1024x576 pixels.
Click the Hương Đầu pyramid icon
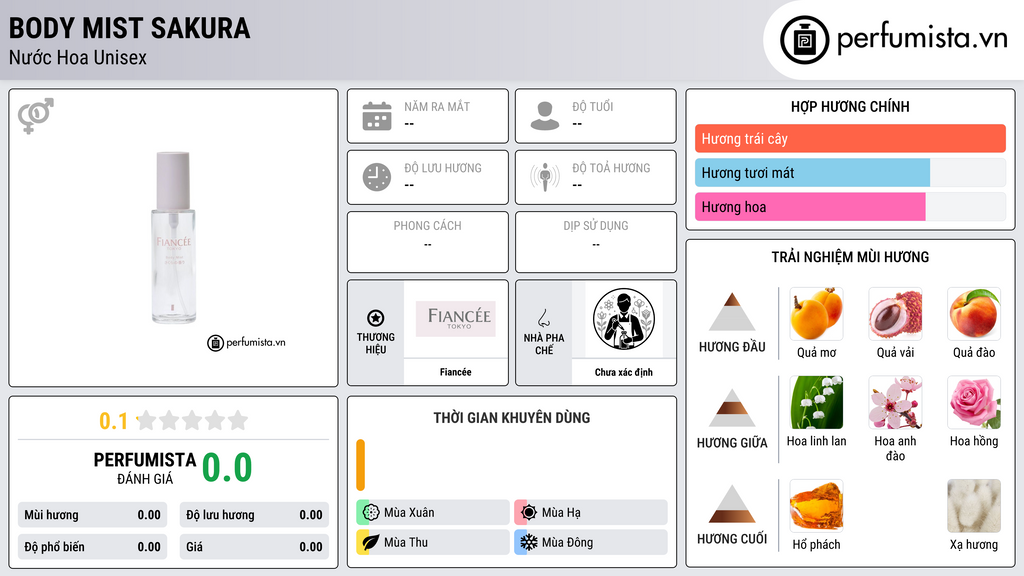coord(732,312)
